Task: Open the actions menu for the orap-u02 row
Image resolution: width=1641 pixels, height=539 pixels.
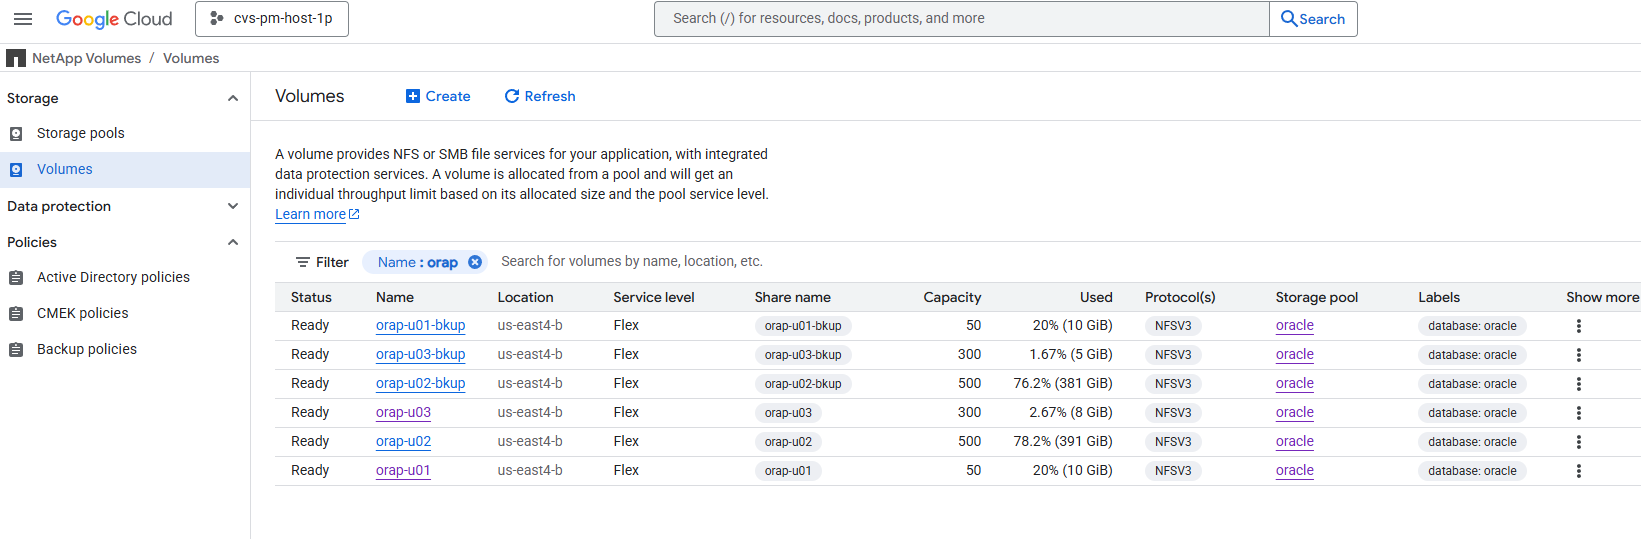Action: [1578, 442]
